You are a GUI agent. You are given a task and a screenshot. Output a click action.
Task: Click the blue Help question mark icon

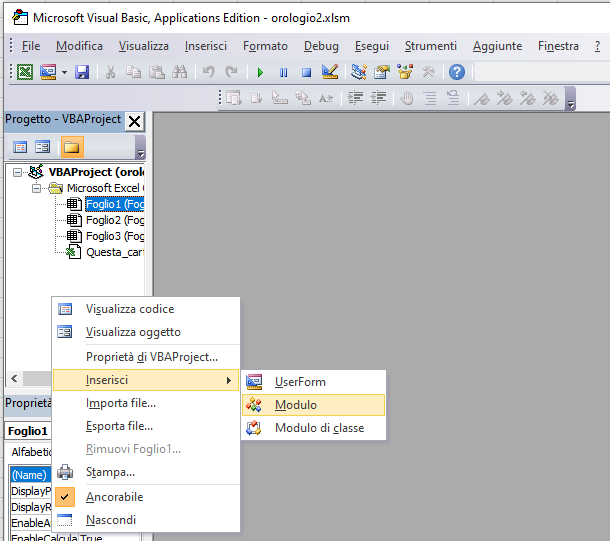point(457,72)
